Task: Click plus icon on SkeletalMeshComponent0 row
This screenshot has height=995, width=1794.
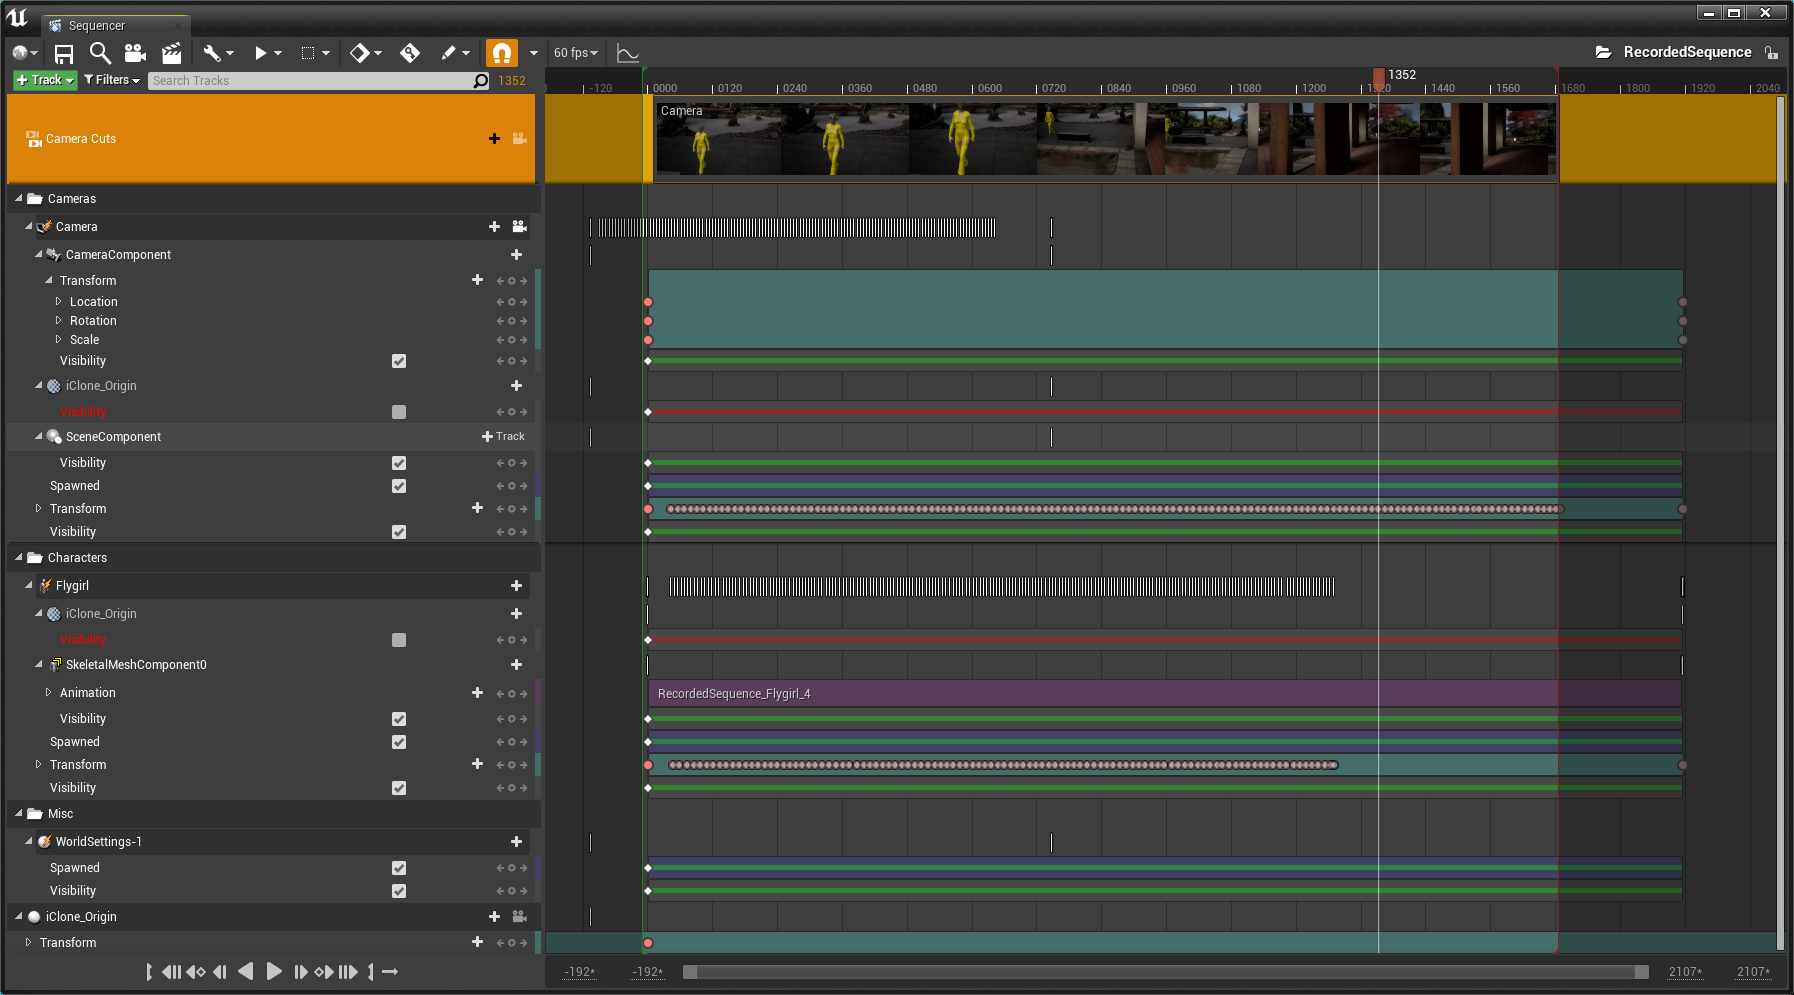Action: [x=516, y=665]
